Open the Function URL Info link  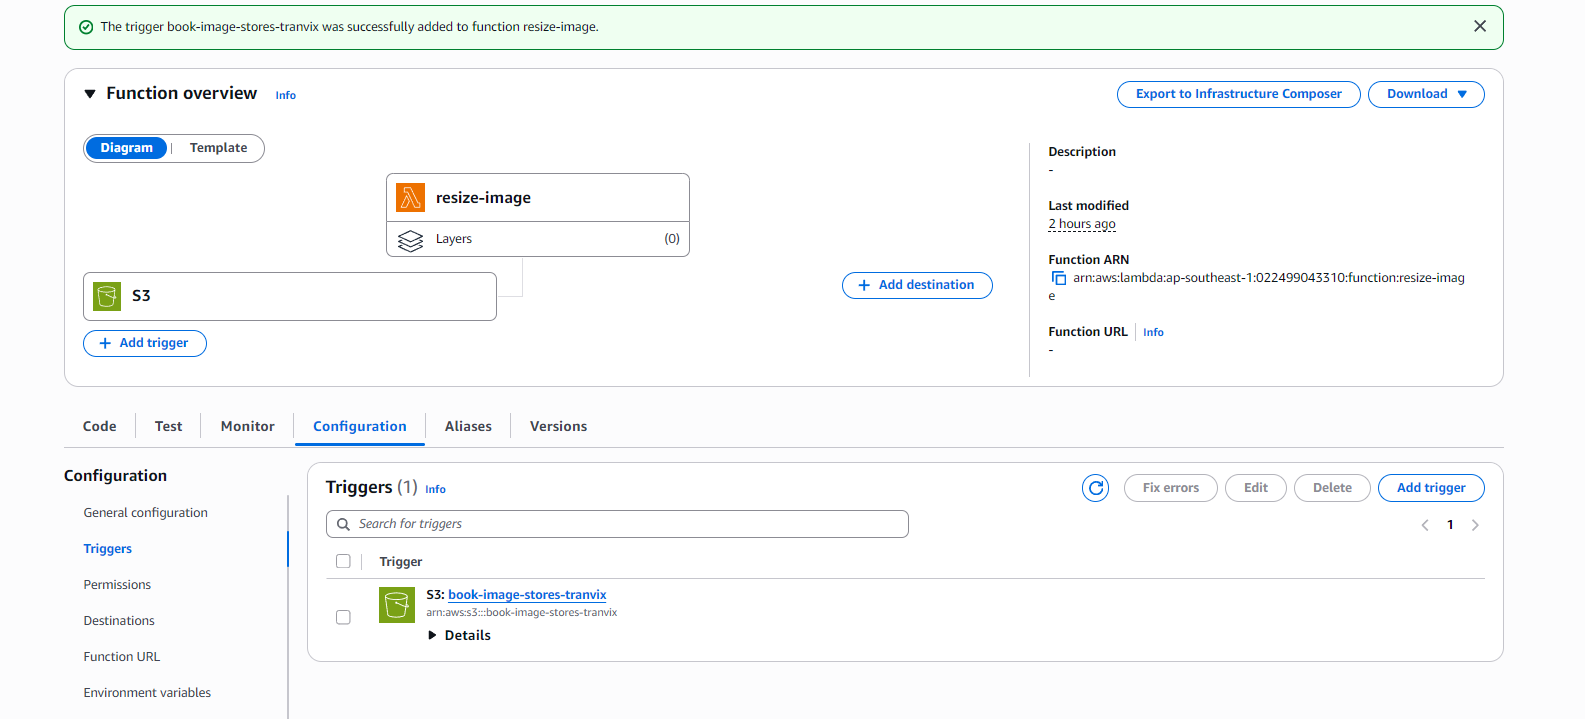pyautogui.click(x=1153, y=332)
